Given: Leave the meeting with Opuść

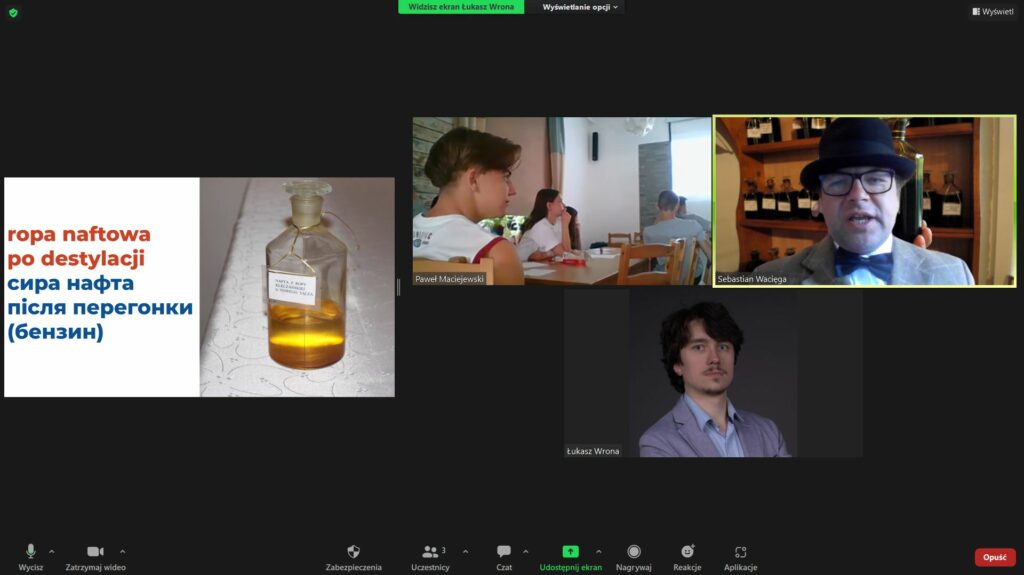Looking at the screenshot, I should pyautogui.click(x=994, y=557).
